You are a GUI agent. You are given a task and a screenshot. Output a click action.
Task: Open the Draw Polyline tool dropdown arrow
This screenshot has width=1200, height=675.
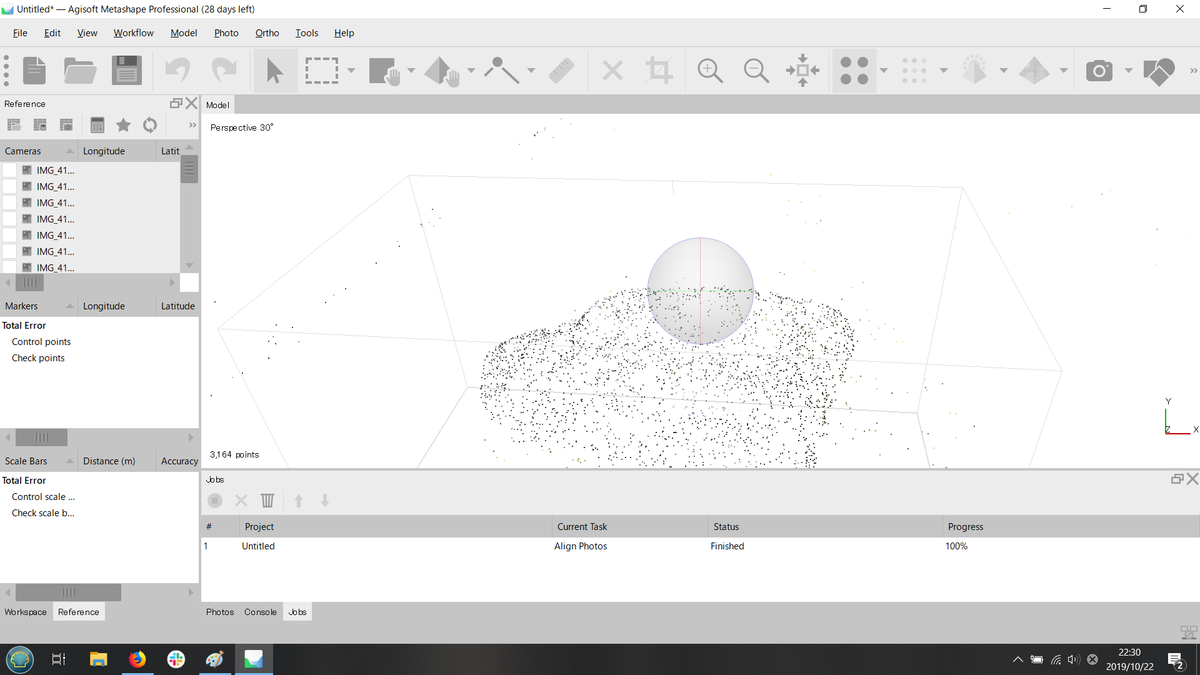(x=531, y=70)
